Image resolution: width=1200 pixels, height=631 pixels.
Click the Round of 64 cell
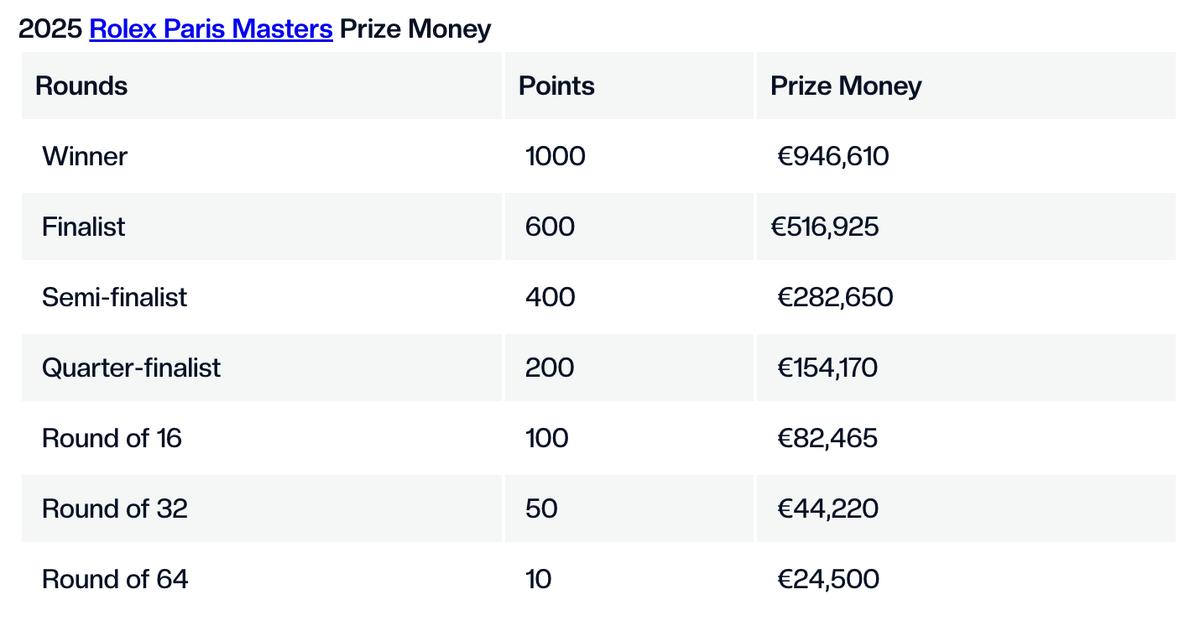[114, 579]
